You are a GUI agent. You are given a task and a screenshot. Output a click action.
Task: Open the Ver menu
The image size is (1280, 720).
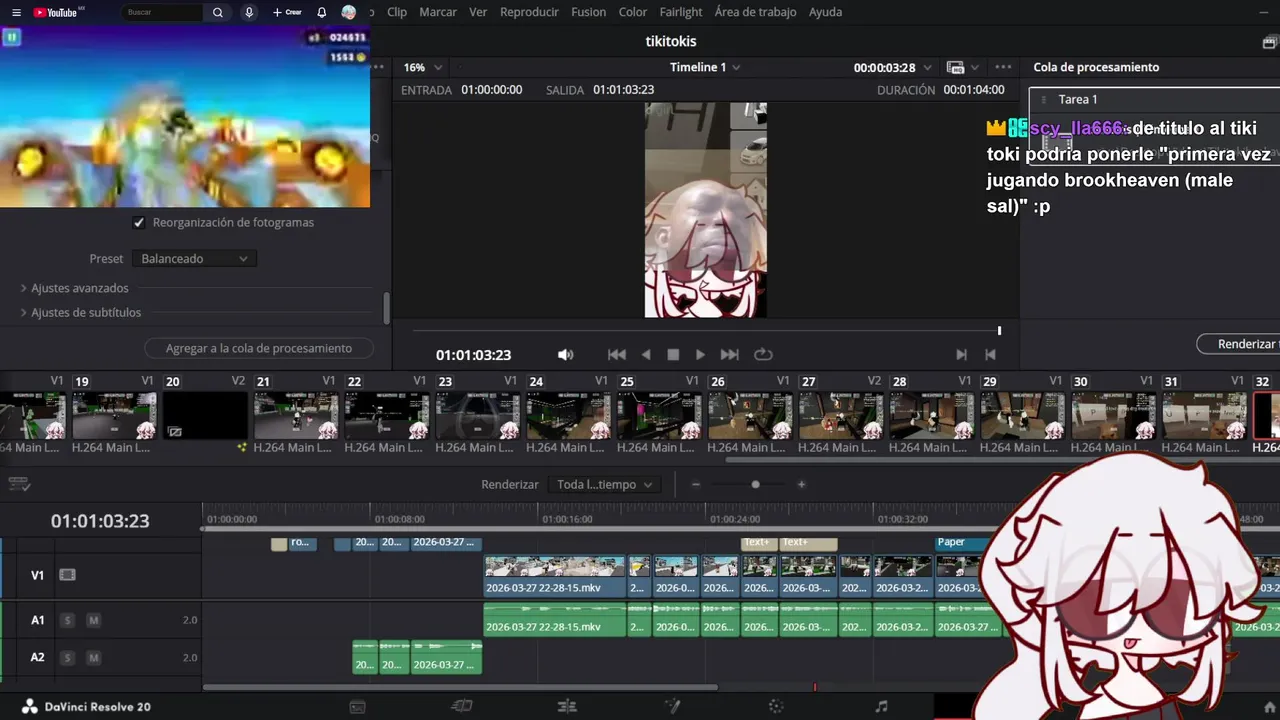(x=478, y=12)
